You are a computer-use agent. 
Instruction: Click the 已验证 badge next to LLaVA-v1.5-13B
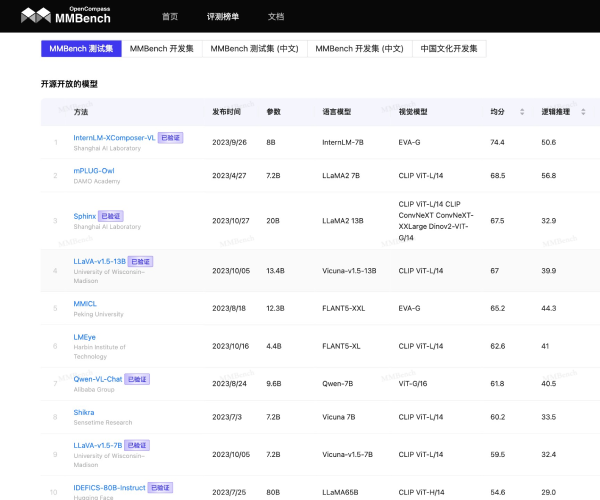(x=140, y=261)
